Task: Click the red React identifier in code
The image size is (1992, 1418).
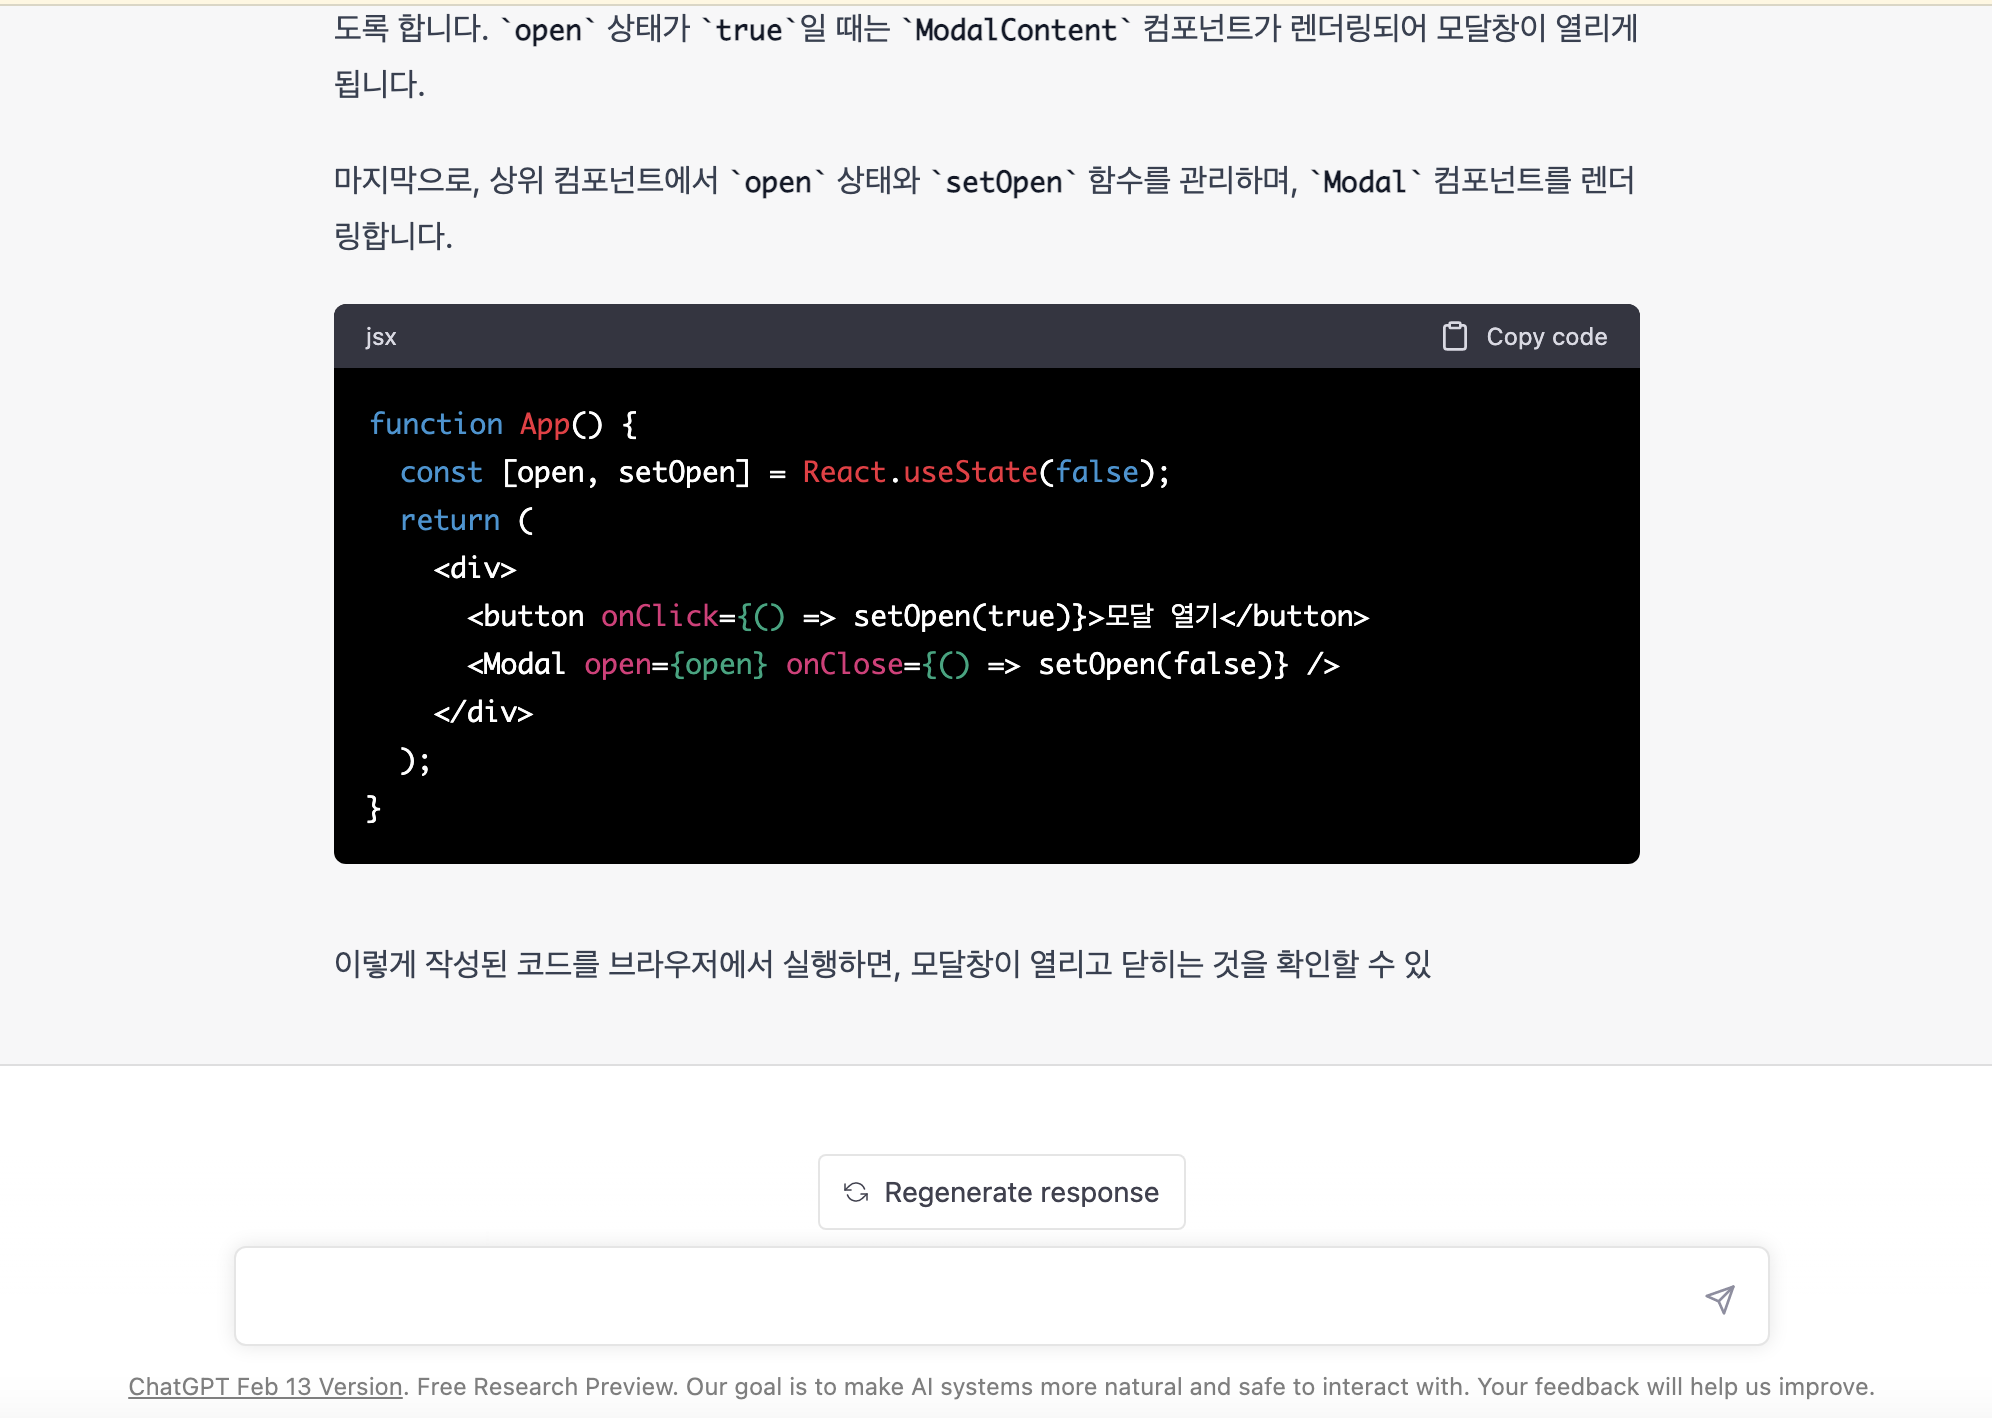Action: [x=843, y=472]
